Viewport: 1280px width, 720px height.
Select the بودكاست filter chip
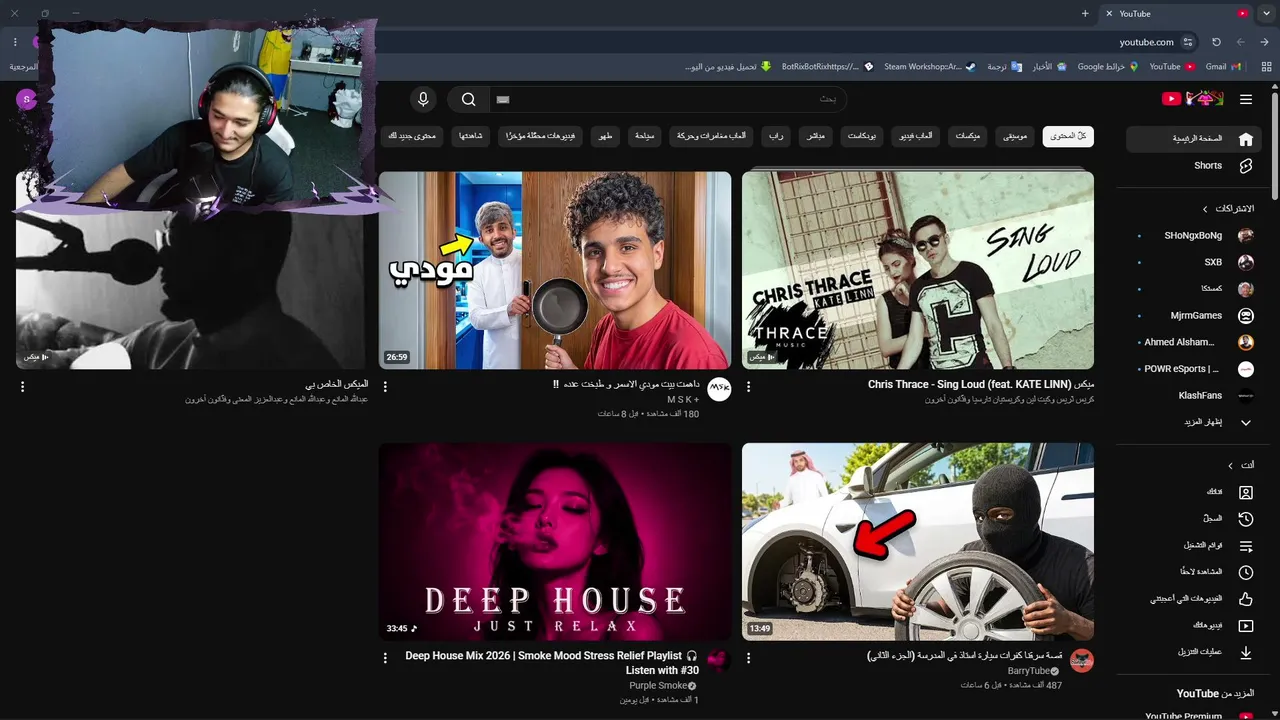(862, 136)
